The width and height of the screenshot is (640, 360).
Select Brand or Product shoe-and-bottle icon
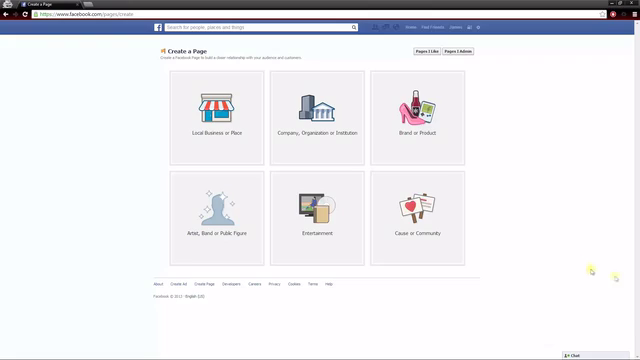[x=417, y=107]
